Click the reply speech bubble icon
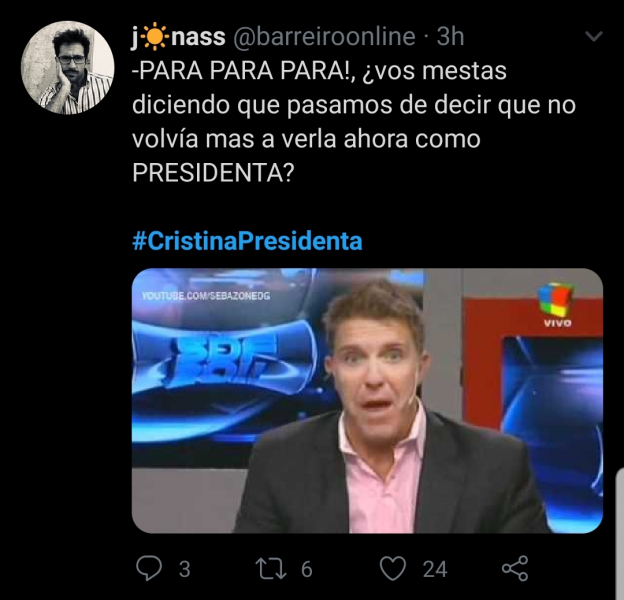The image size is (624, 600). pyautogui.click(x=149, y=568)
